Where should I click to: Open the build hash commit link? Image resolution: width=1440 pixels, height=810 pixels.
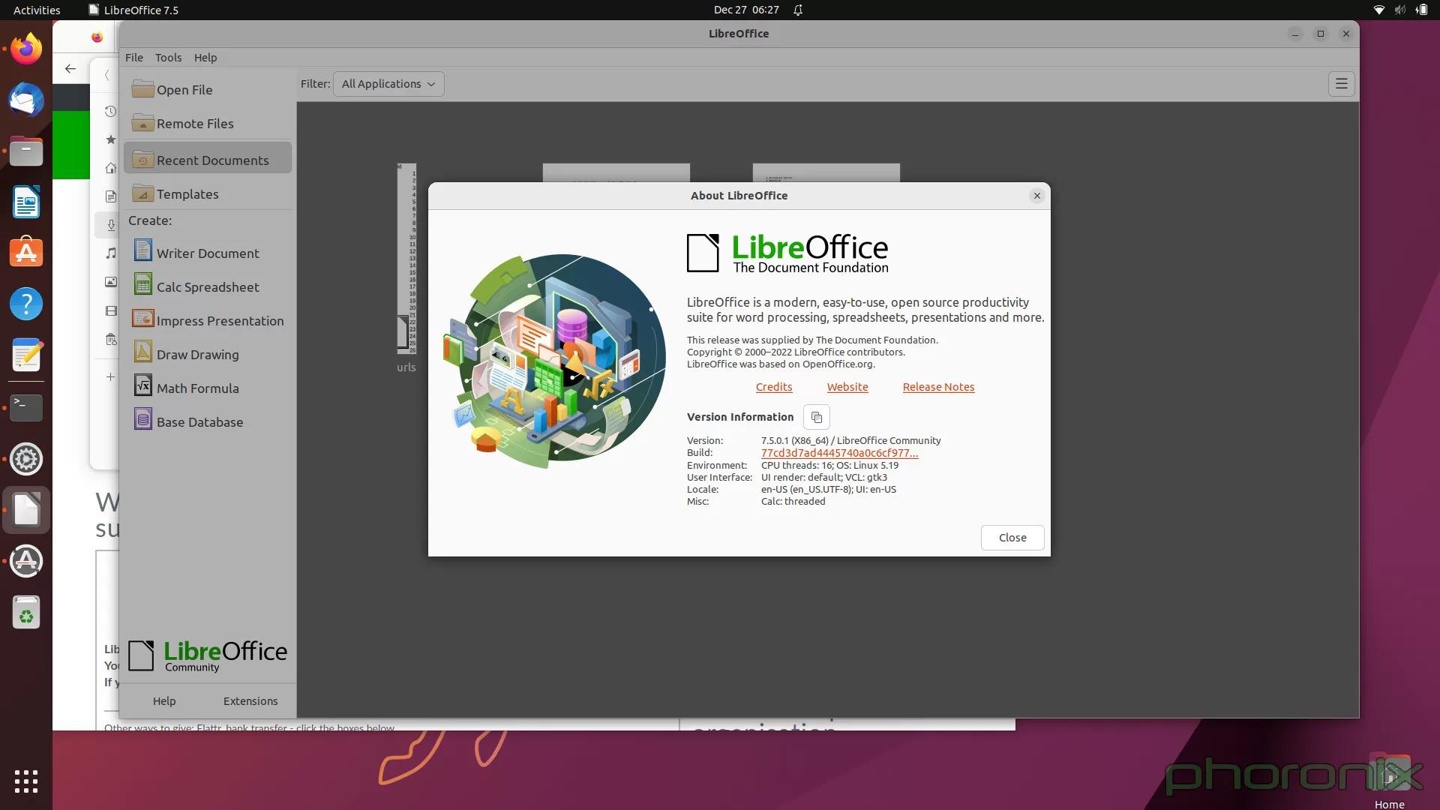[839, 452]
